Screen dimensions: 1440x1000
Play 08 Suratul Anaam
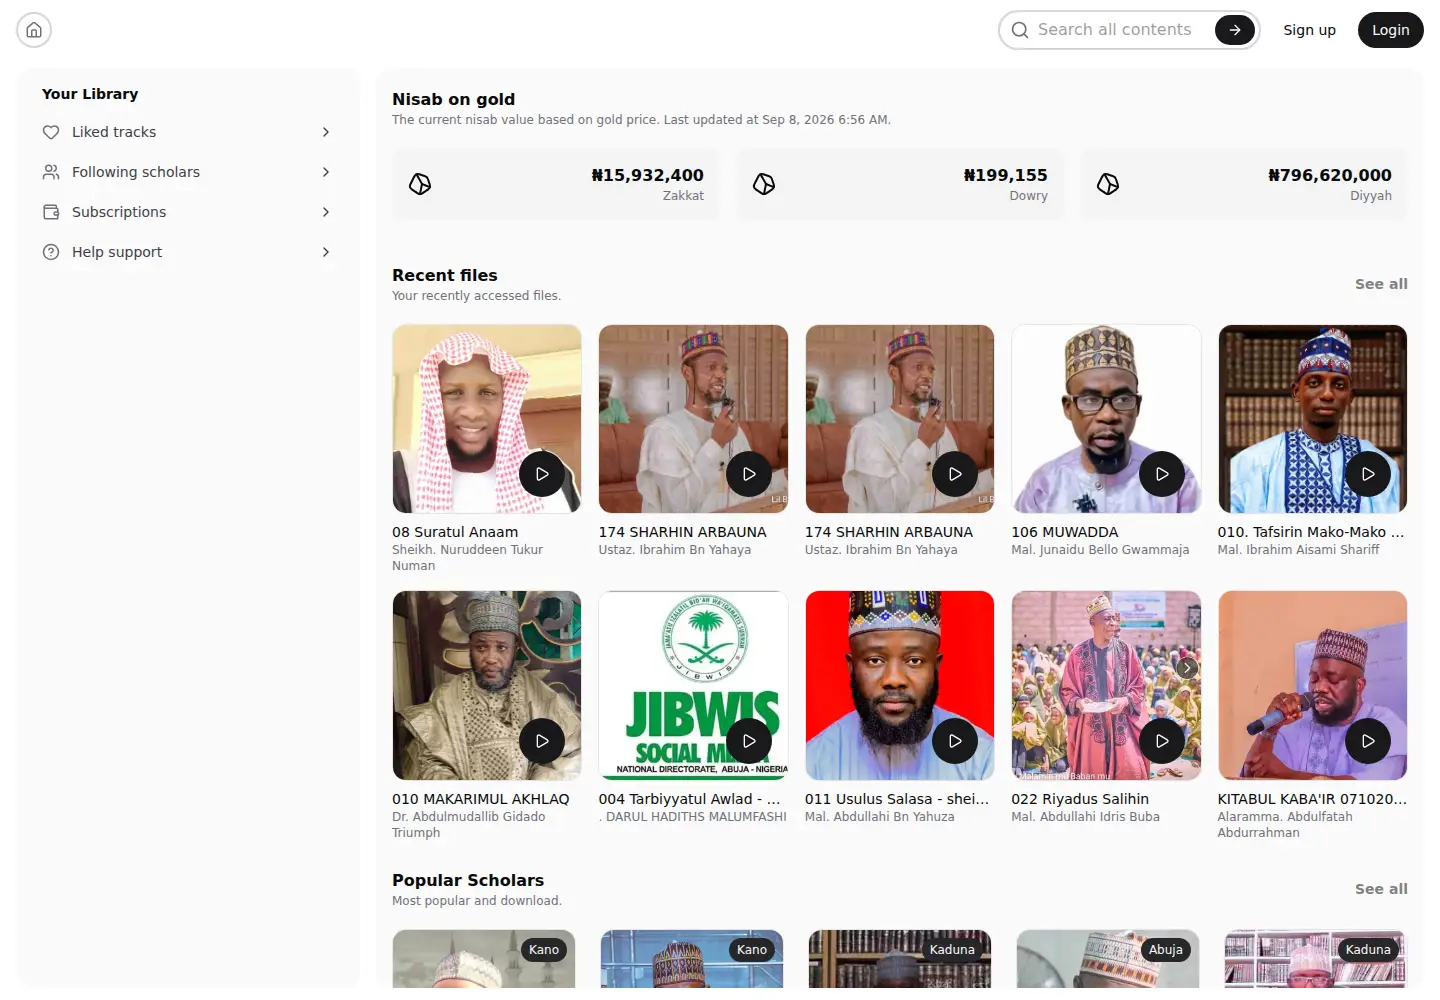[x=542, y=474]
